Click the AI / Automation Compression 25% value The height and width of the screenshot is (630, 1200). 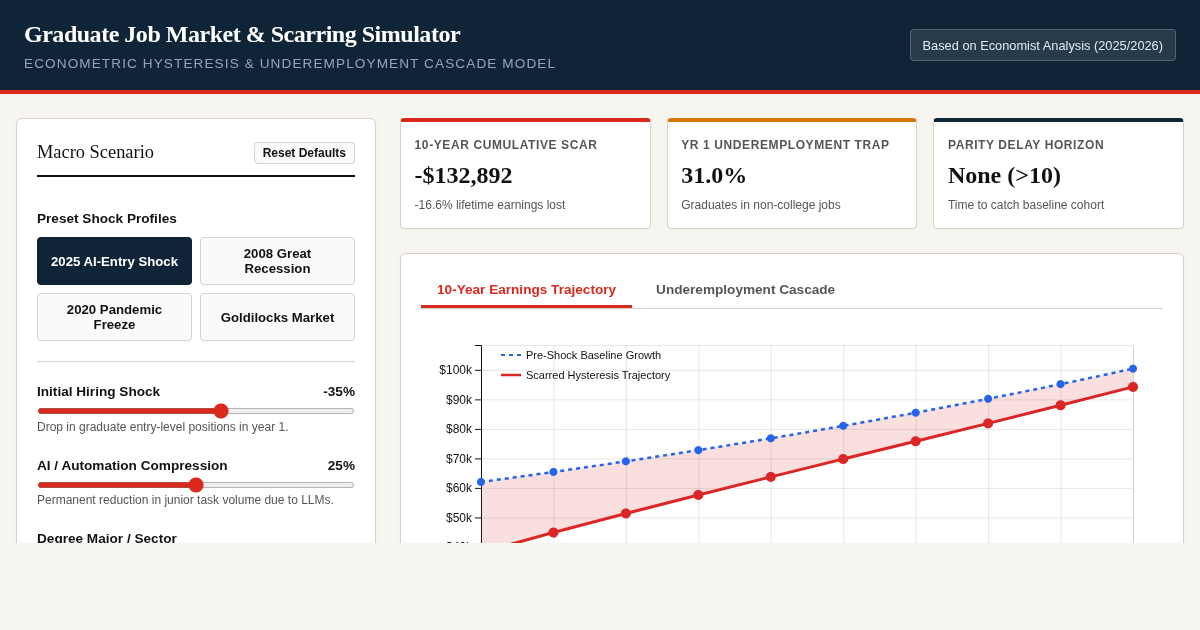tap(341, 465)
